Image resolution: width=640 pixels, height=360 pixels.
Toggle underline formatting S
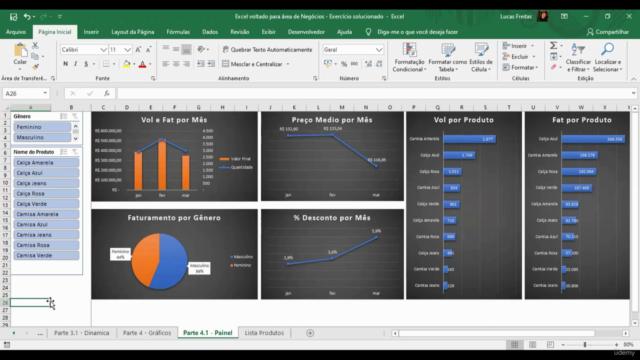point(86,64)
